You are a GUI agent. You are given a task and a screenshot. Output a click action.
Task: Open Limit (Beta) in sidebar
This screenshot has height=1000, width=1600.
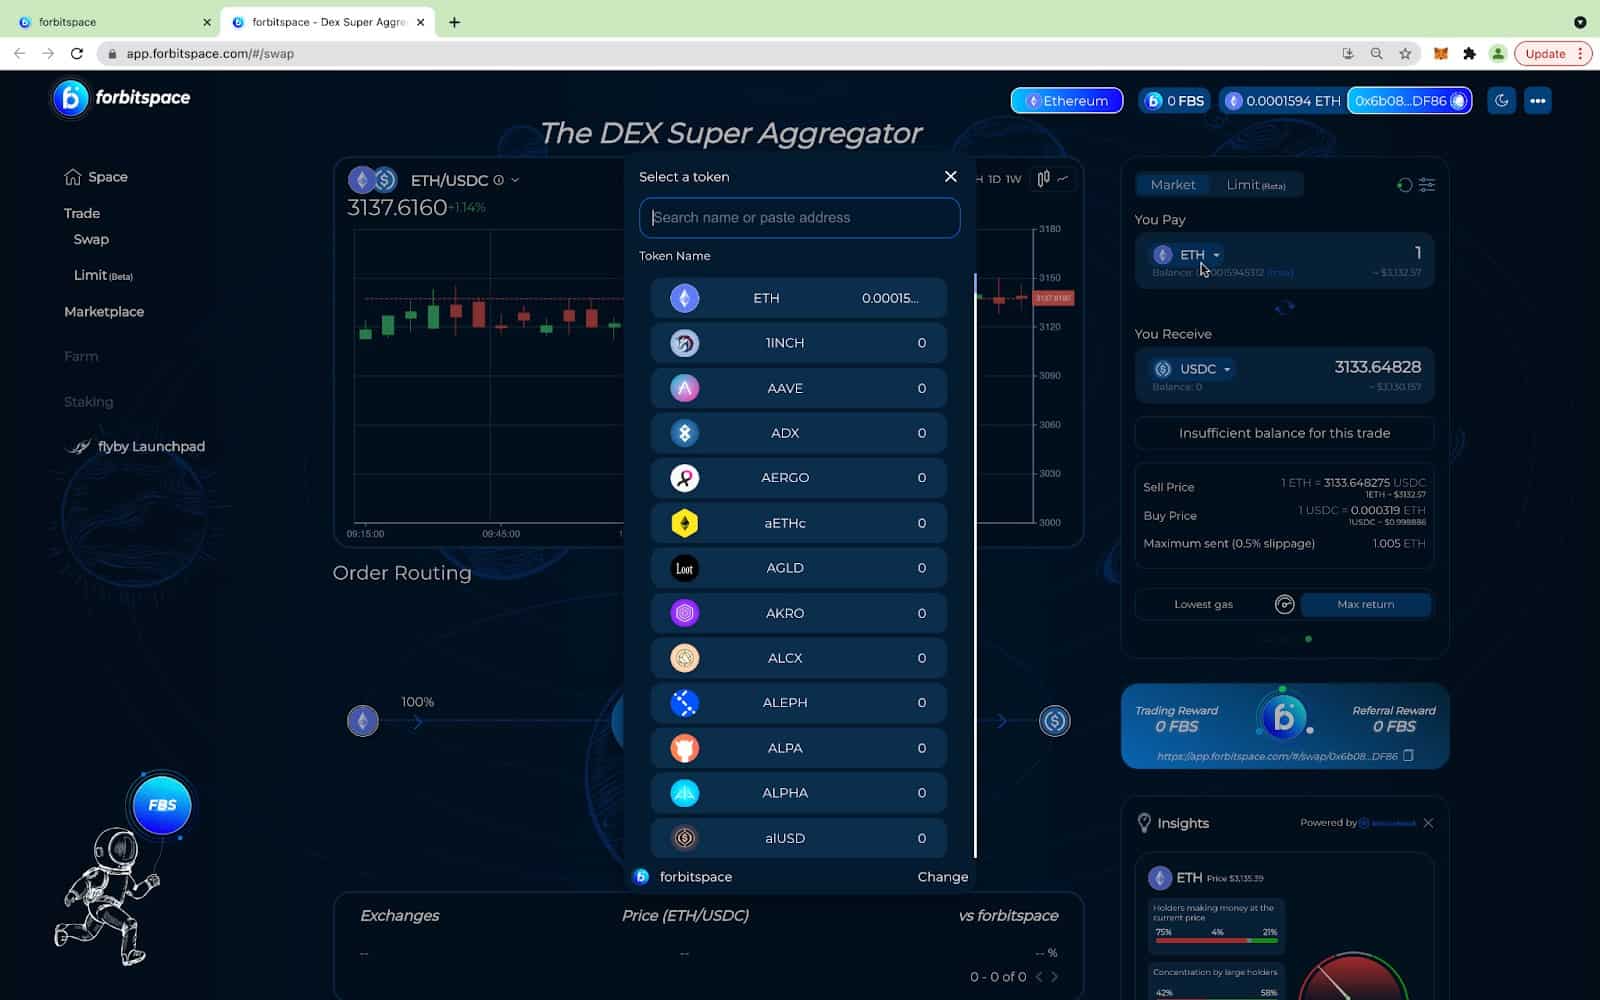point(103,275)
